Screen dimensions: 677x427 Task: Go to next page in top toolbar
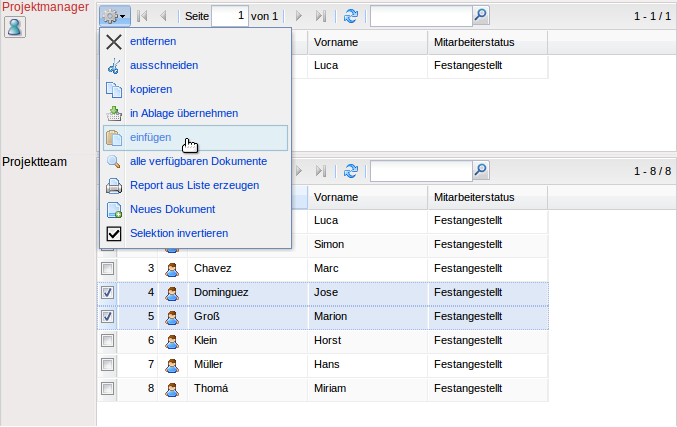(x=298, y=16)
